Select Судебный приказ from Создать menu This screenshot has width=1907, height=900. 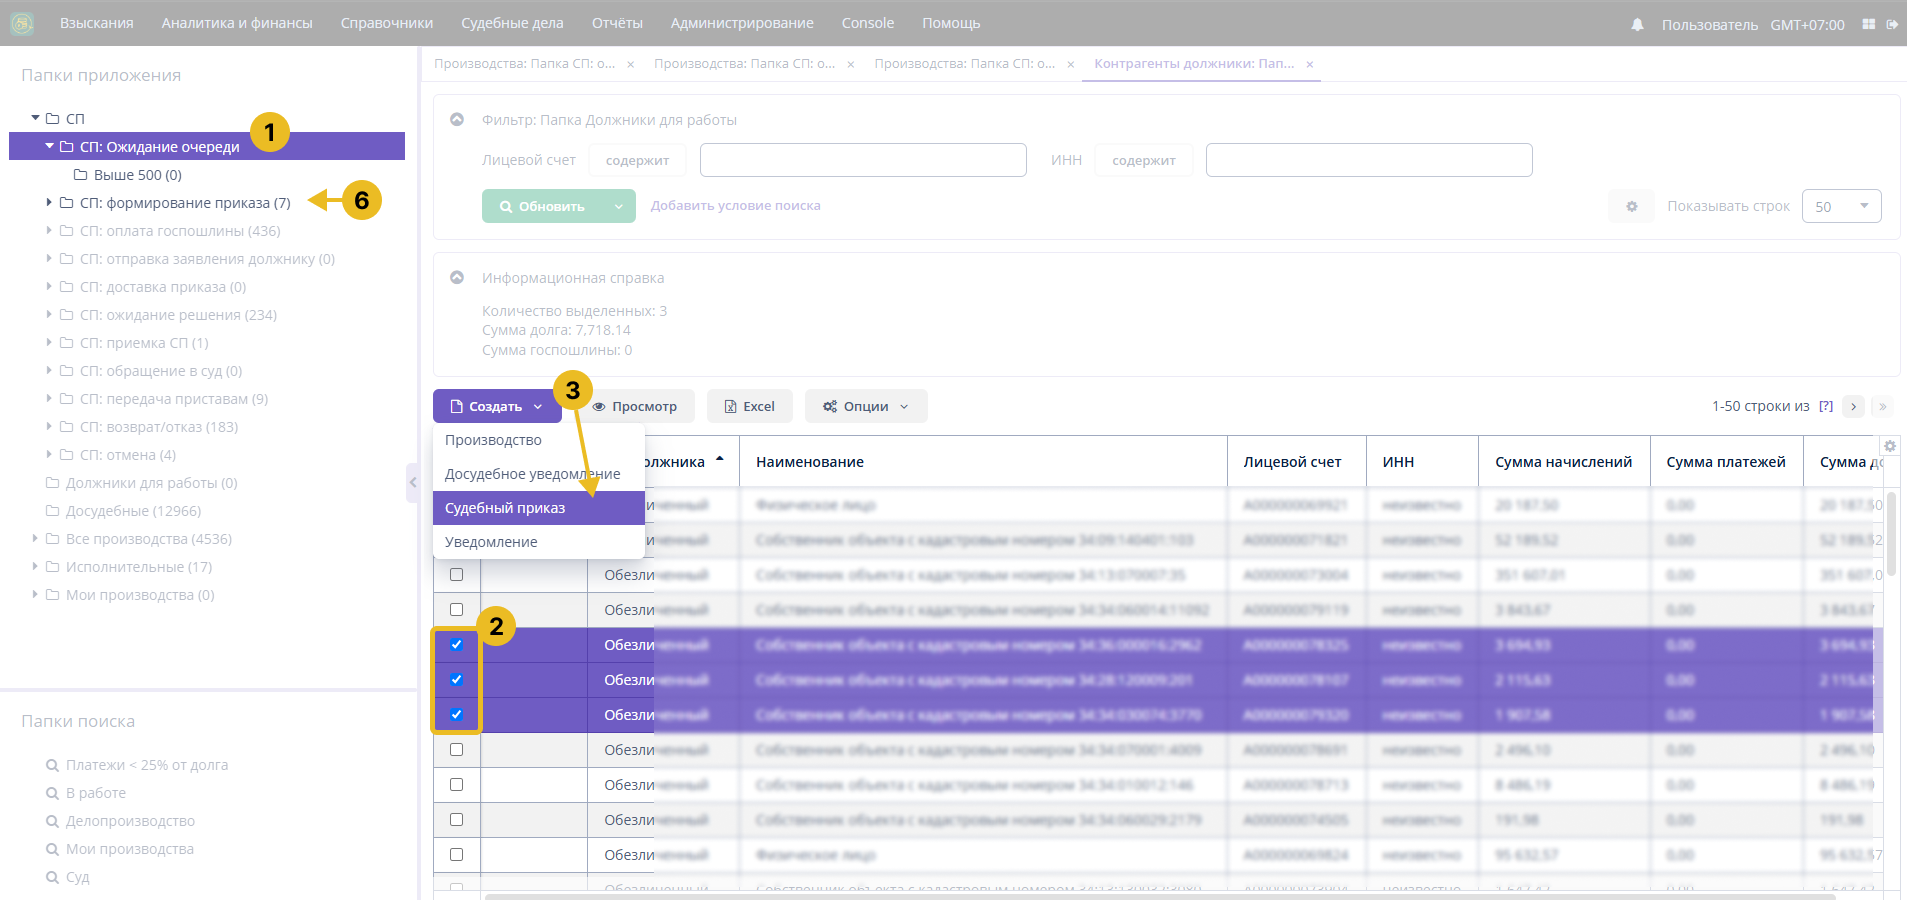click(505, 508)
